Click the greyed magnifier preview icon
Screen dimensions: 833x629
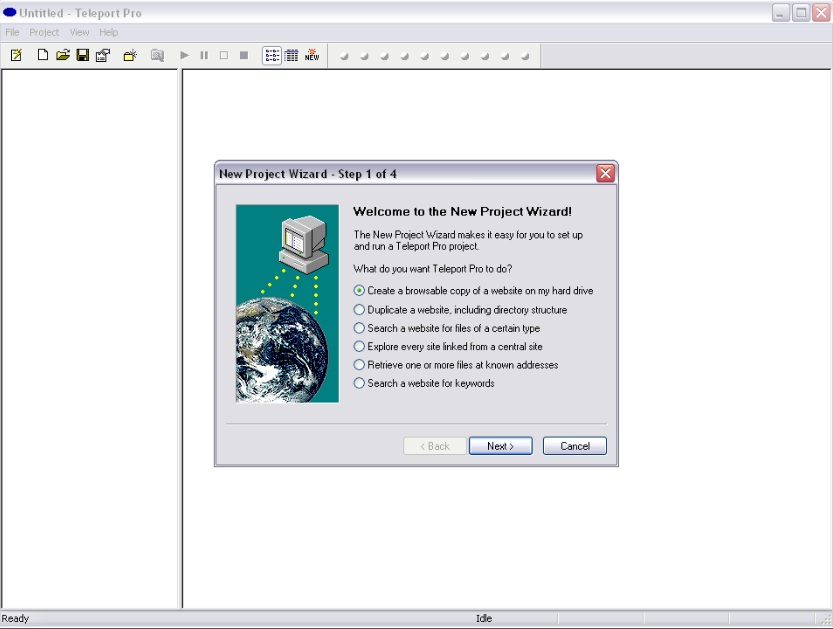(x=157, y=55)
